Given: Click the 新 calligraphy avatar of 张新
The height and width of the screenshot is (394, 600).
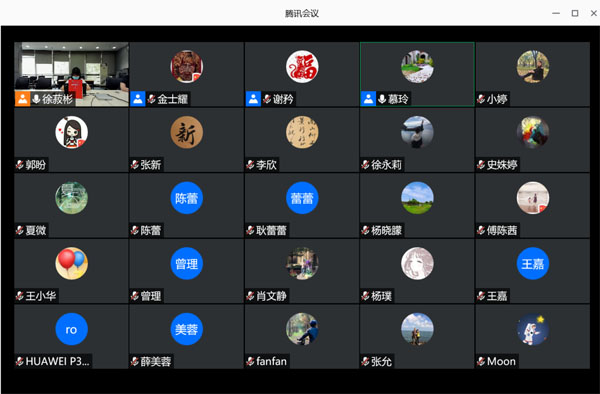Looking at the screenshot, I should point(186,132).
